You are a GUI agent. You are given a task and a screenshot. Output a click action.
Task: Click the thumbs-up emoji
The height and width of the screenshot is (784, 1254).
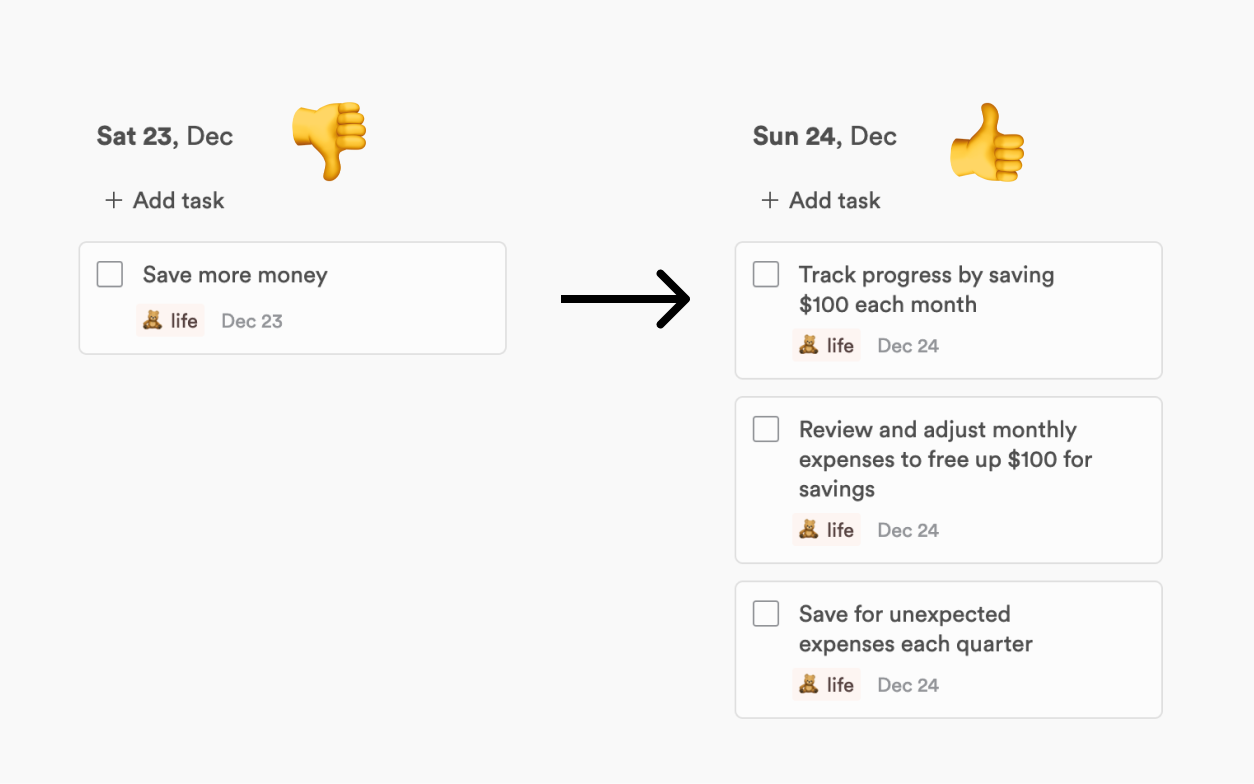click(x=986, y=142)
